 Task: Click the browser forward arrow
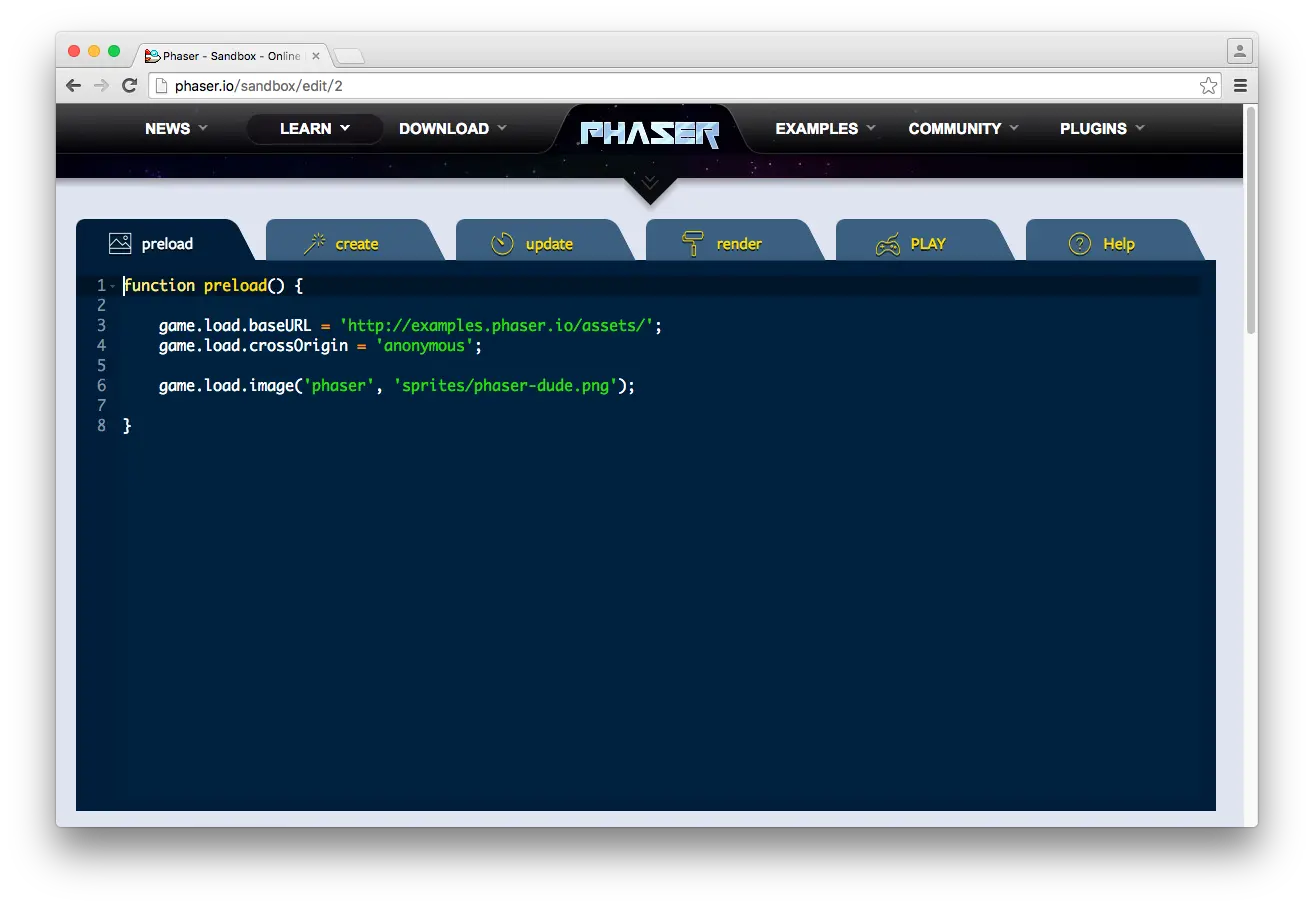click(101, 86)
